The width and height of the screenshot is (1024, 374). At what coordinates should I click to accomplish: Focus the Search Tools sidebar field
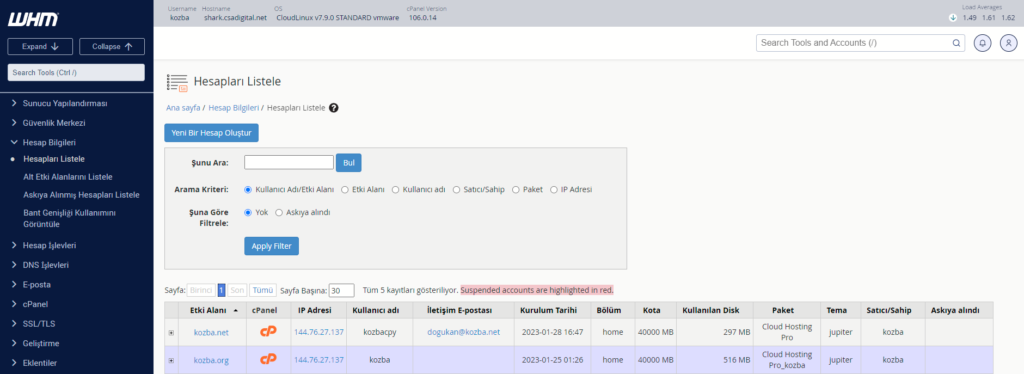point(76,72)
